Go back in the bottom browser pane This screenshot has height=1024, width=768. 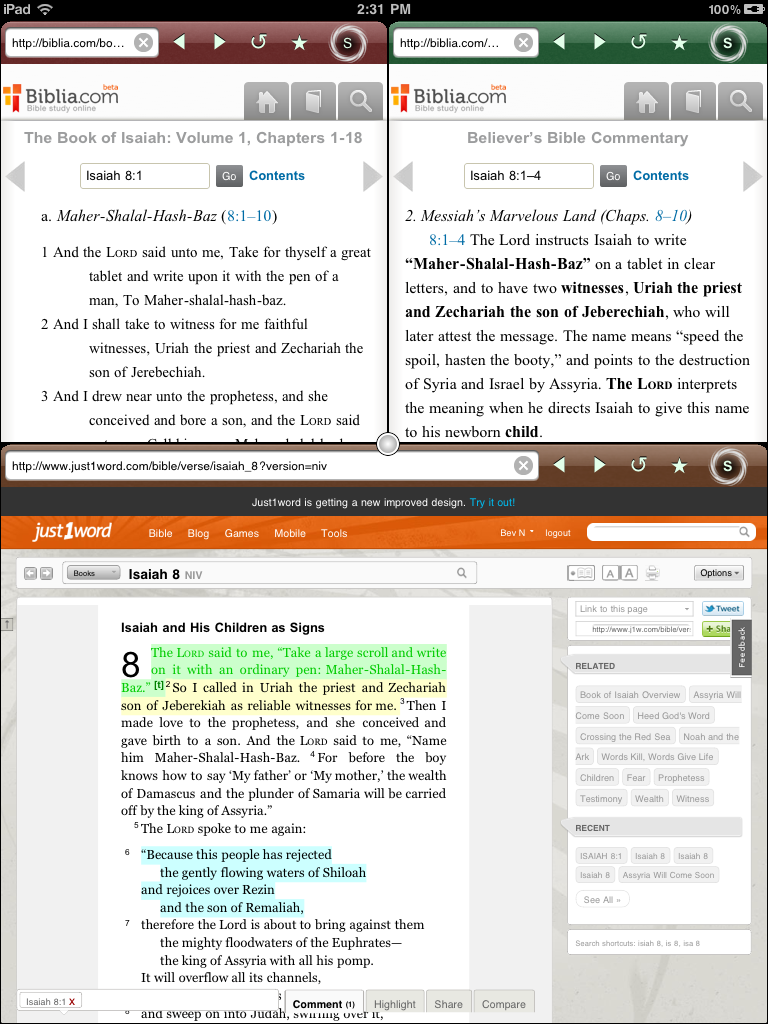pyautogui.click(x=559, y=465)
